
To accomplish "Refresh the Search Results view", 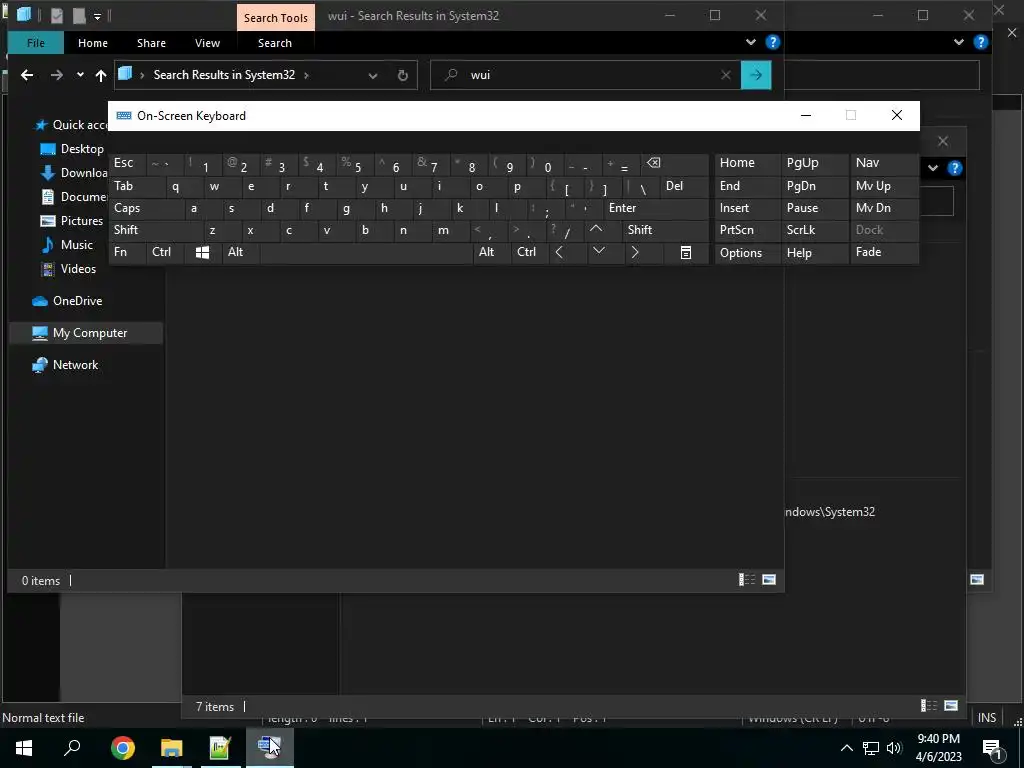I will click(x=403, y=76).
